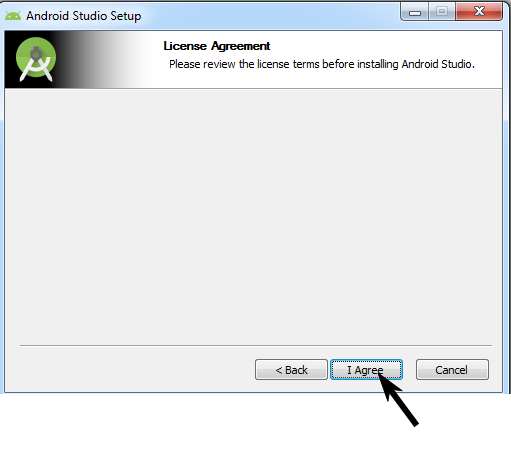Click the gray footer area left of < Back
Viewport: 511px width, 453px height.
pyautogui.click(x=130, y=370)
